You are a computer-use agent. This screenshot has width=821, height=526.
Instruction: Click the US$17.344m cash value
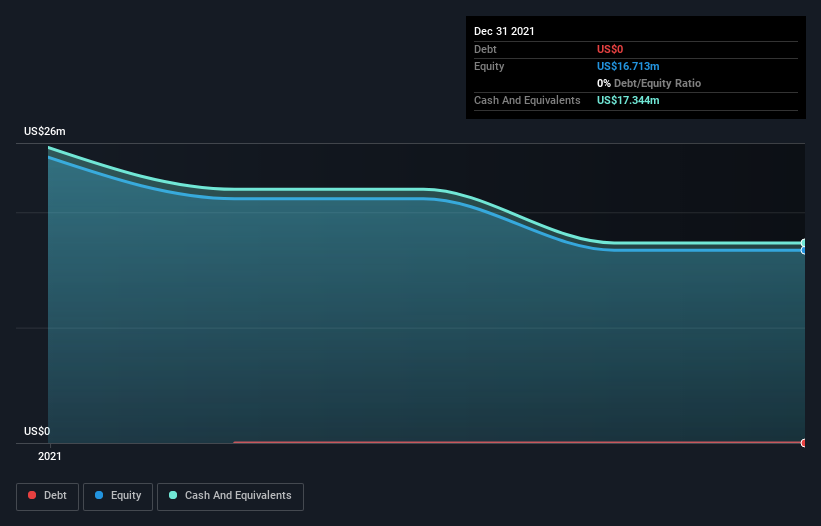628,100
